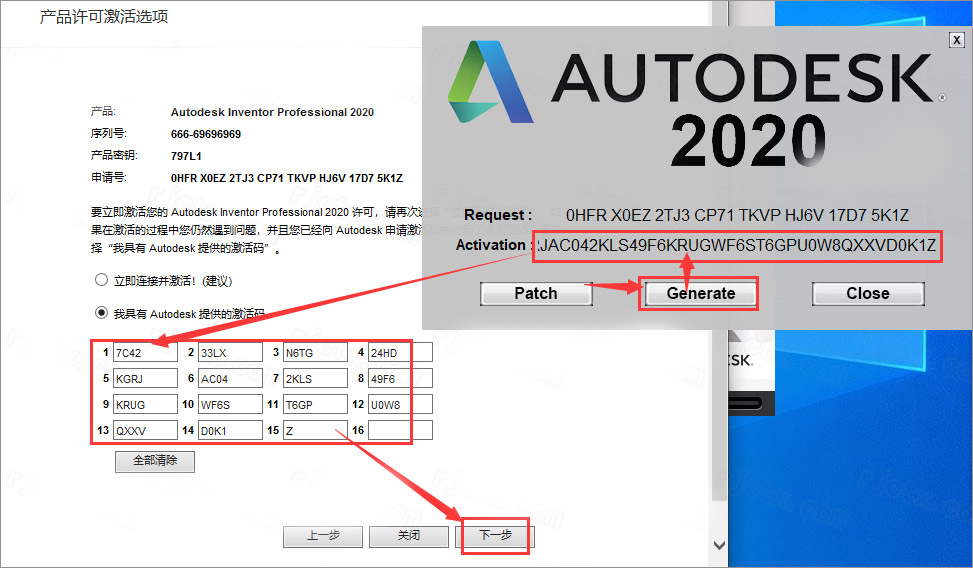Click activation code field 7 containing 2KLS

tap(315, 379)
